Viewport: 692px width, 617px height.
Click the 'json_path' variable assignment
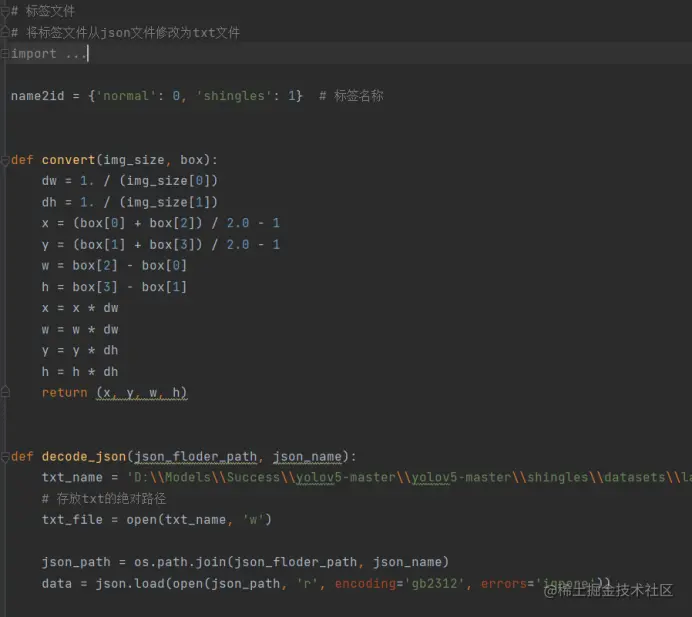(76, 562)
